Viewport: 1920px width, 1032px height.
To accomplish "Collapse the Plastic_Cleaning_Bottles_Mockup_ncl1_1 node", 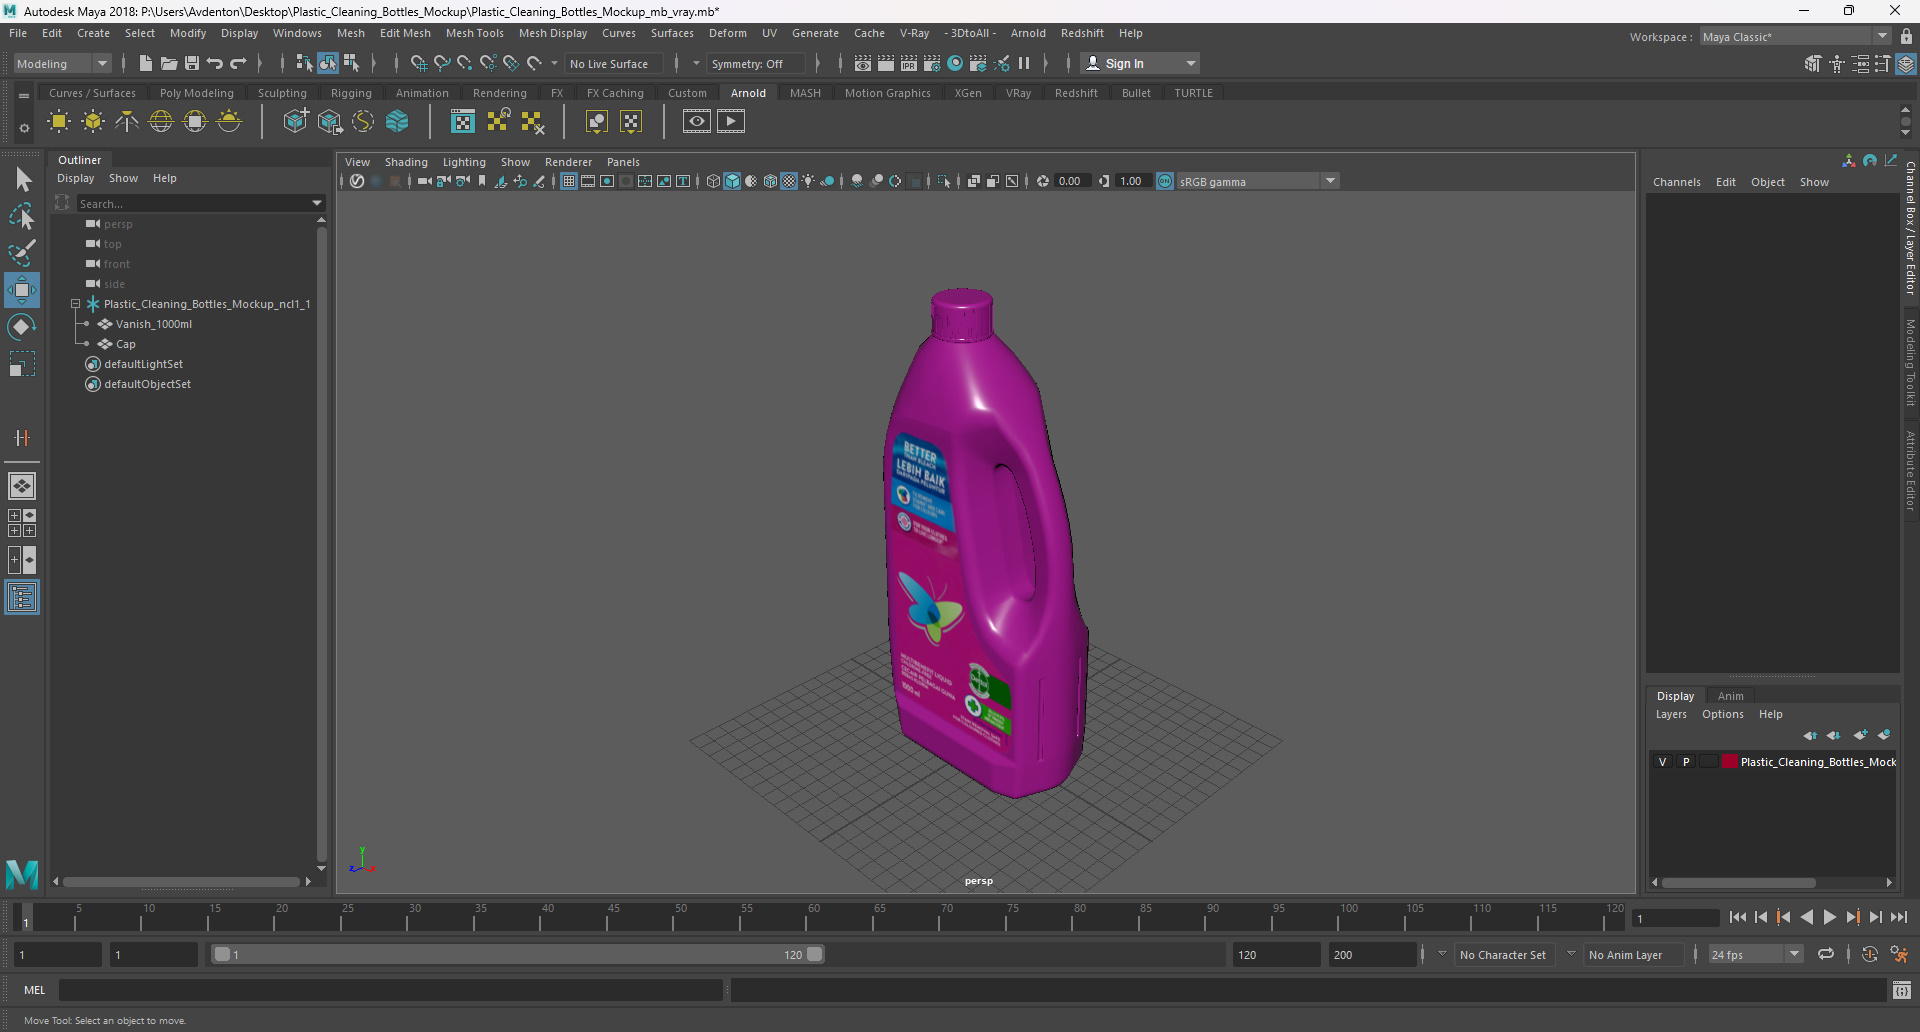I will coord(75,304).
